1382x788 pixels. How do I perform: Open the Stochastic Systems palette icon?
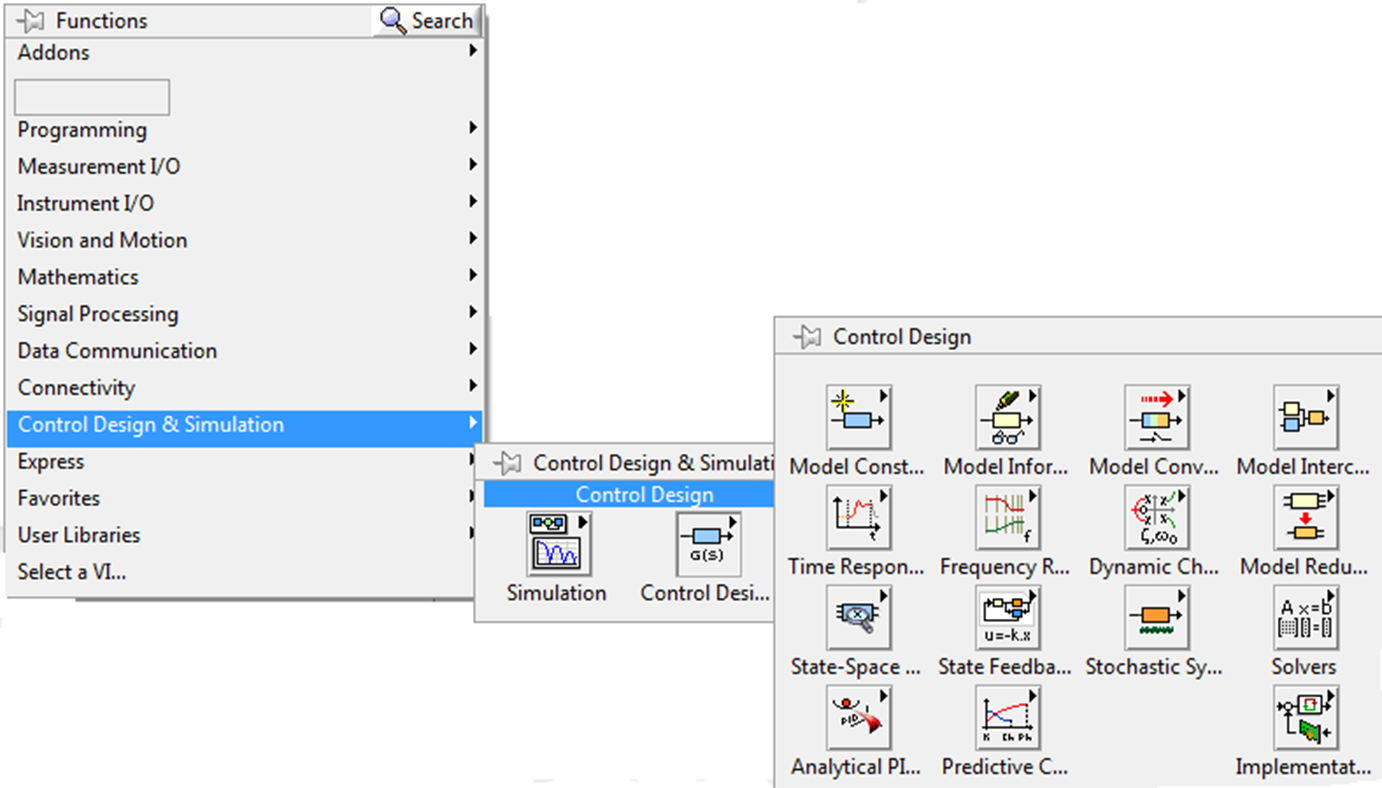tap(1156, 617)
